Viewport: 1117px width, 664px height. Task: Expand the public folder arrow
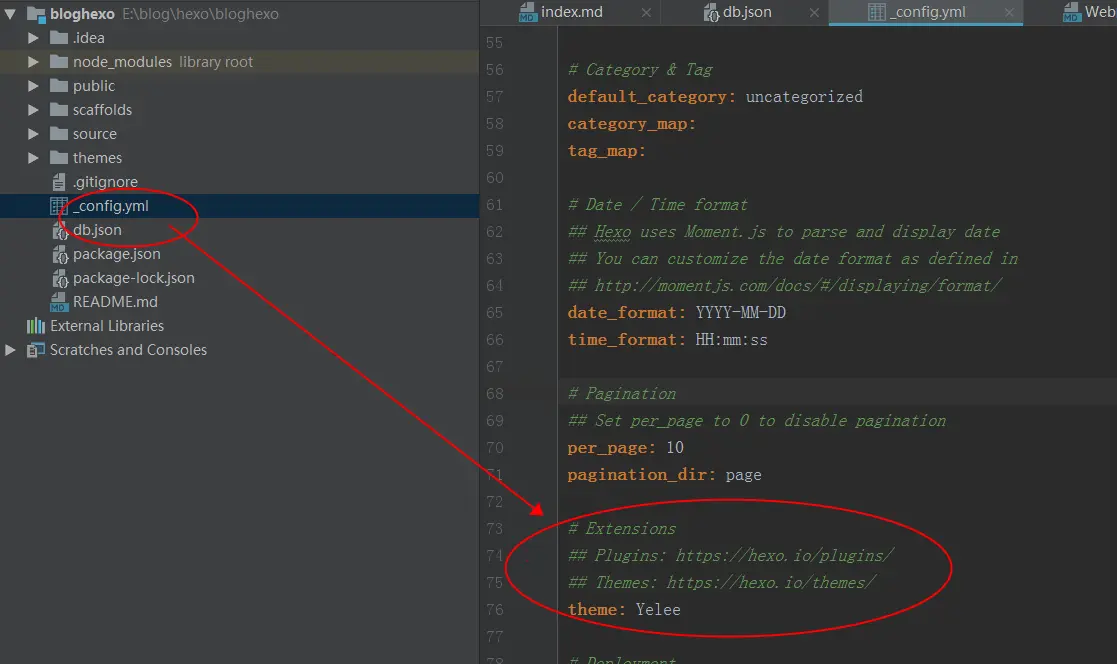33,86
